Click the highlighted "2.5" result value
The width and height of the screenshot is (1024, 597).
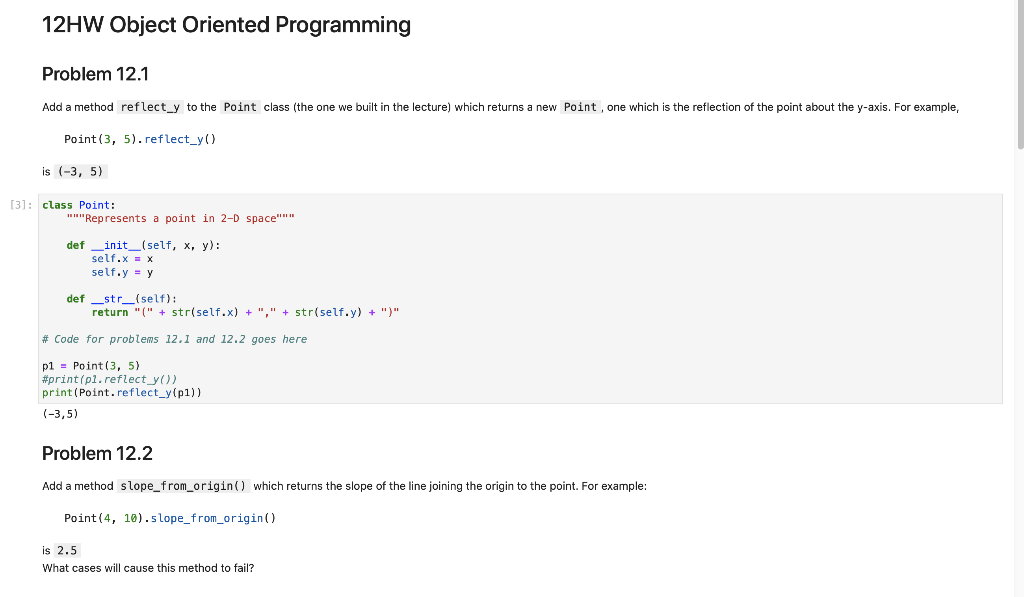pyautogui.click(x=69, y=550)
